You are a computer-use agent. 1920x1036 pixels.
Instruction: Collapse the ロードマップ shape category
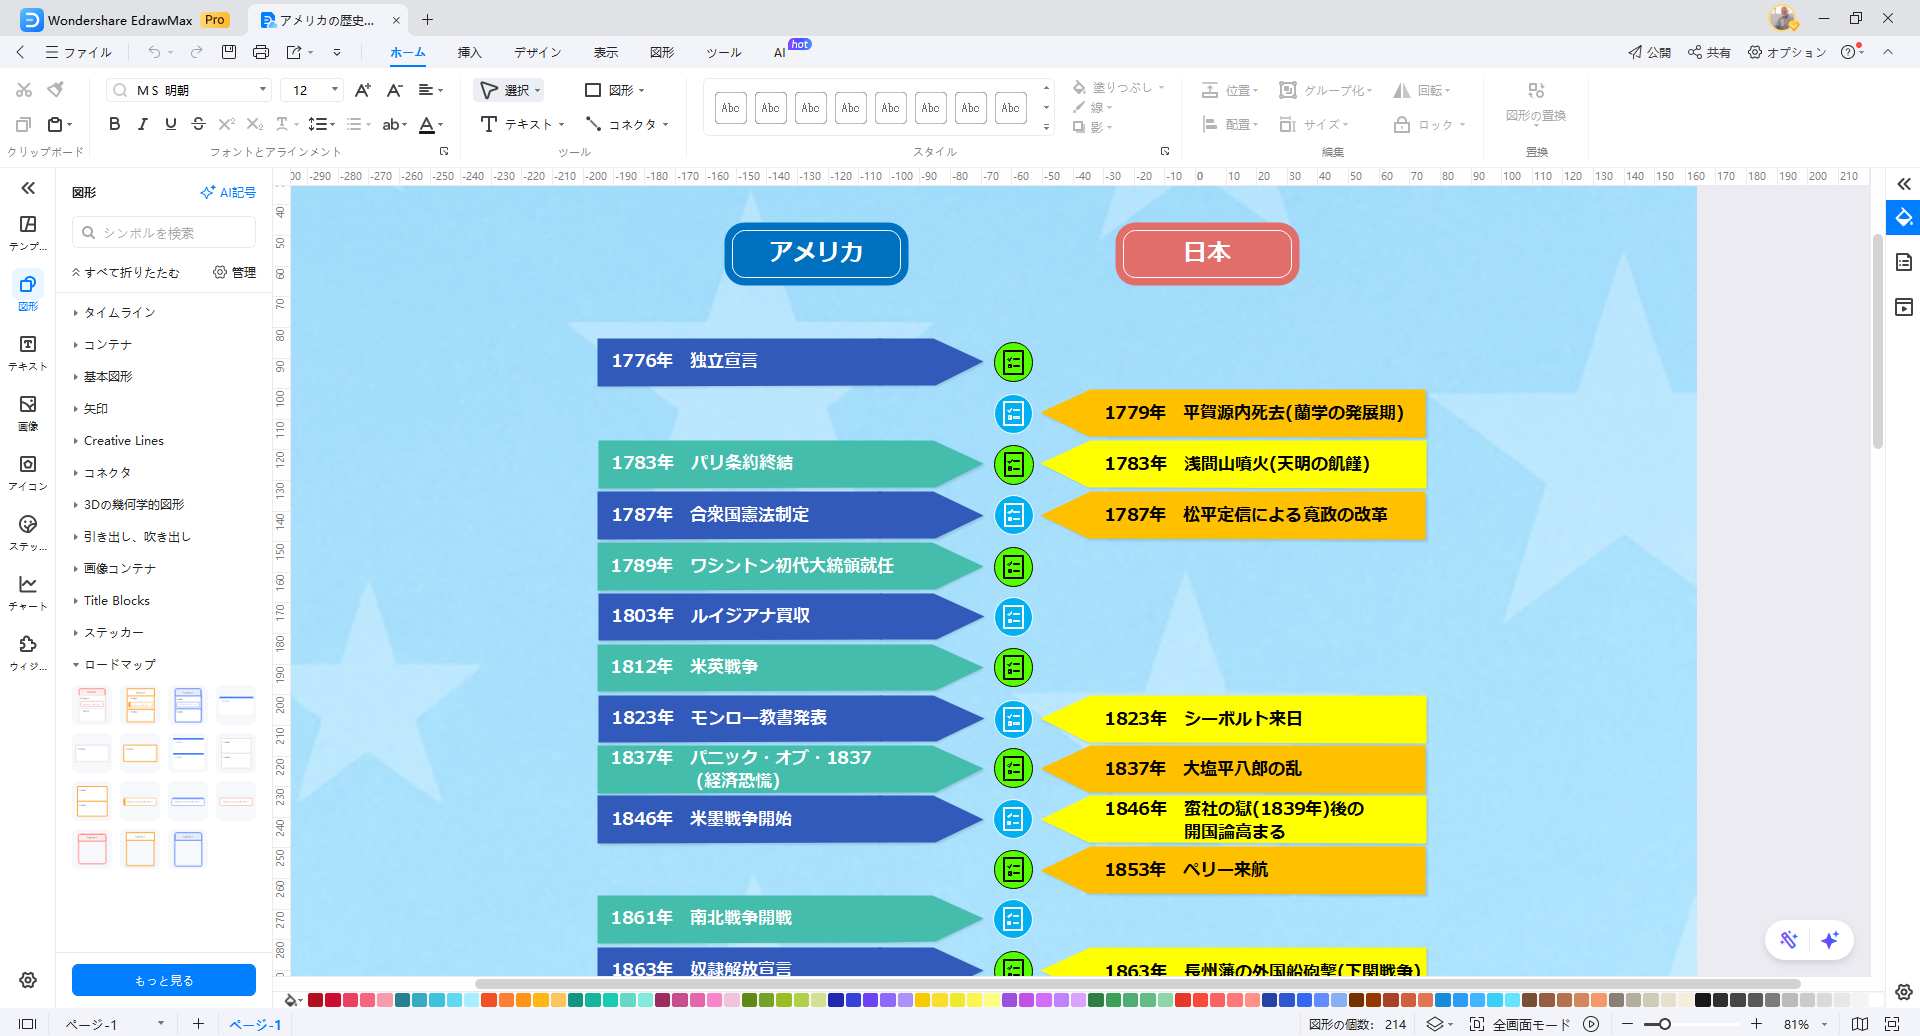click(120, 663)
